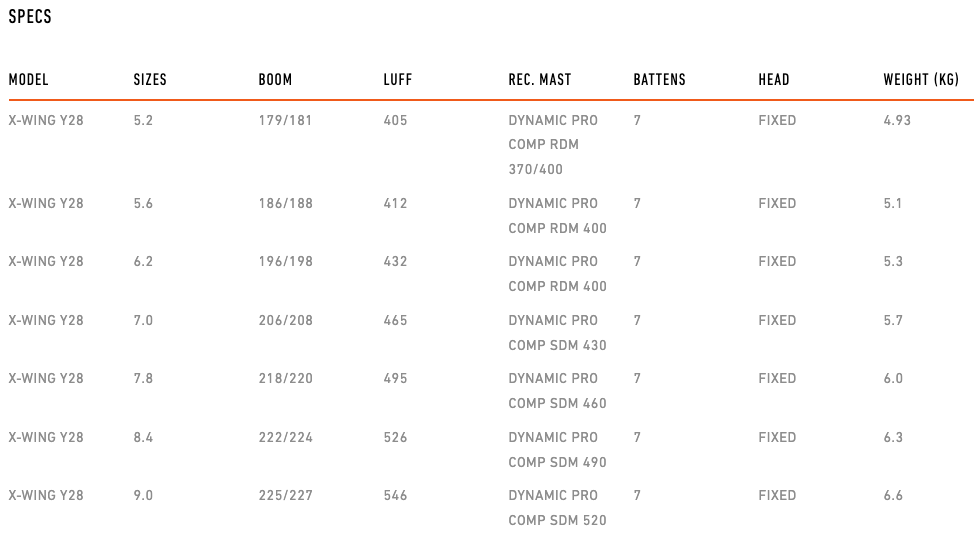The width and height of the screenshot is (974, 544).
Task: Click the luff value 526
Action: tap(395, 437)
